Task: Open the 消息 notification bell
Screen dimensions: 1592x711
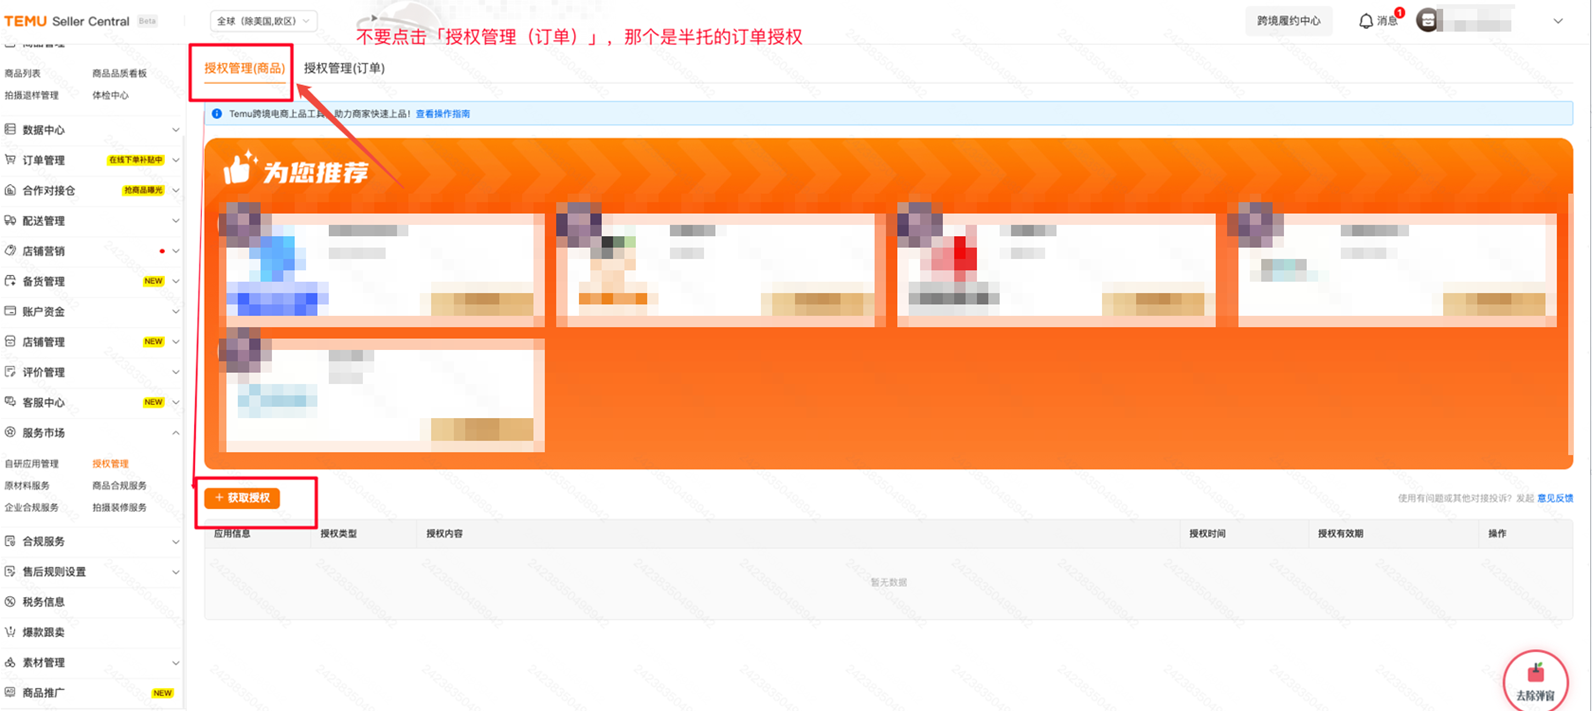Action: pyautogui.click(x=1366, y=21)
